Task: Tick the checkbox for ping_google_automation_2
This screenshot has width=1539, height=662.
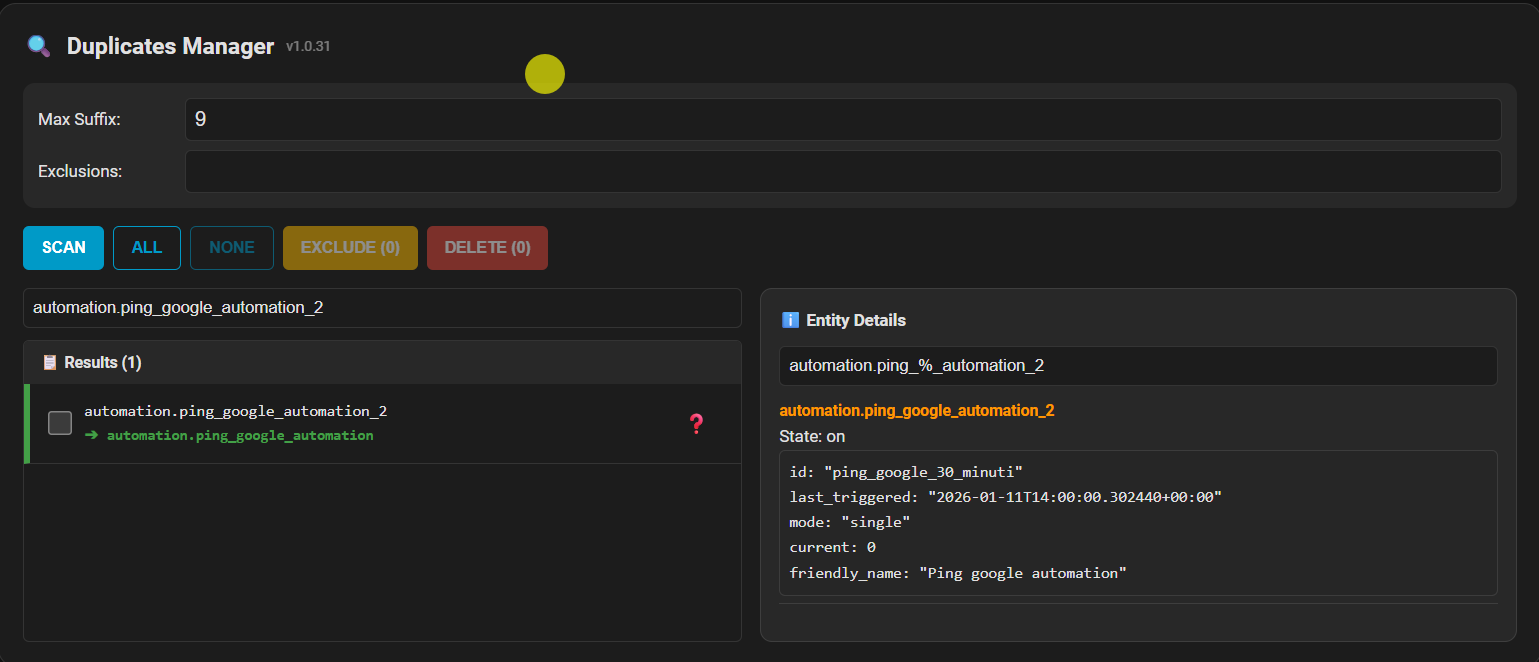Action: 60,423
